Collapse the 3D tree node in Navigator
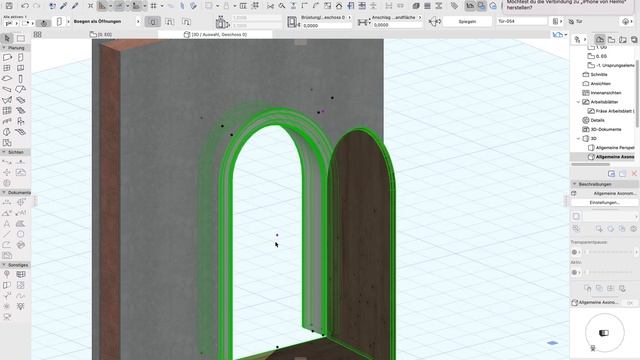 pos(578,139)
